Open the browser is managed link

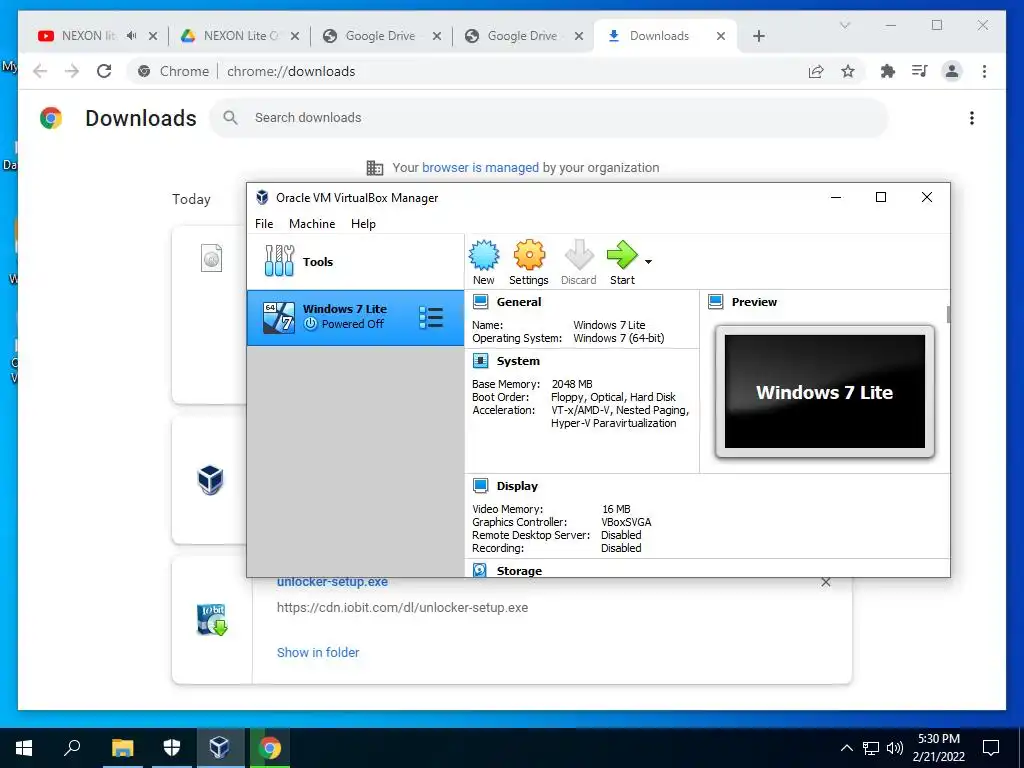coord(480,168)
